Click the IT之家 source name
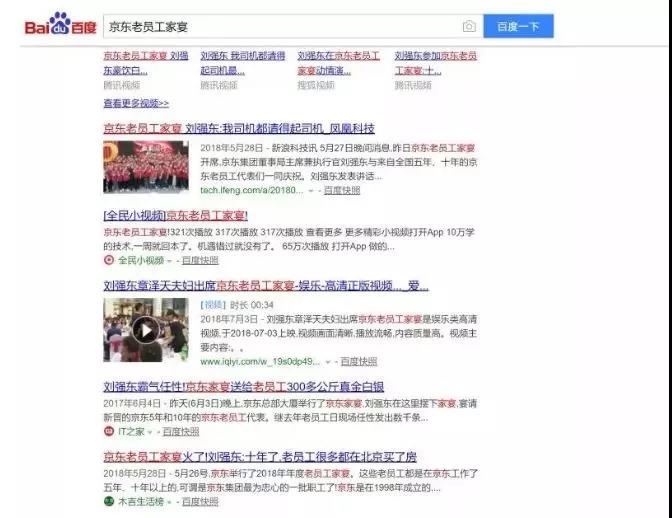Viewport: 672px width, 518px height. (131, 431)
